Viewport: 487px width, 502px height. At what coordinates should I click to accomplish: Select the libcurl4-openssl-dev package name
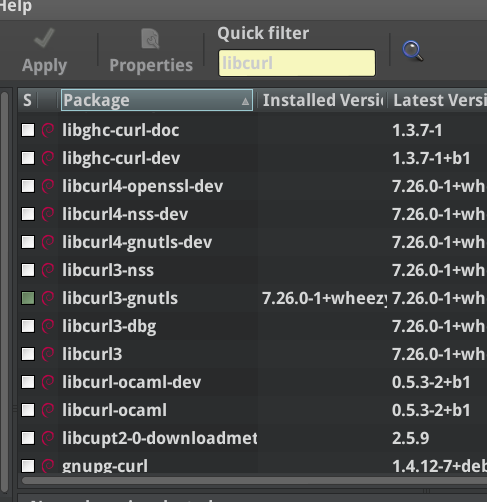click(x=143, y=186)
